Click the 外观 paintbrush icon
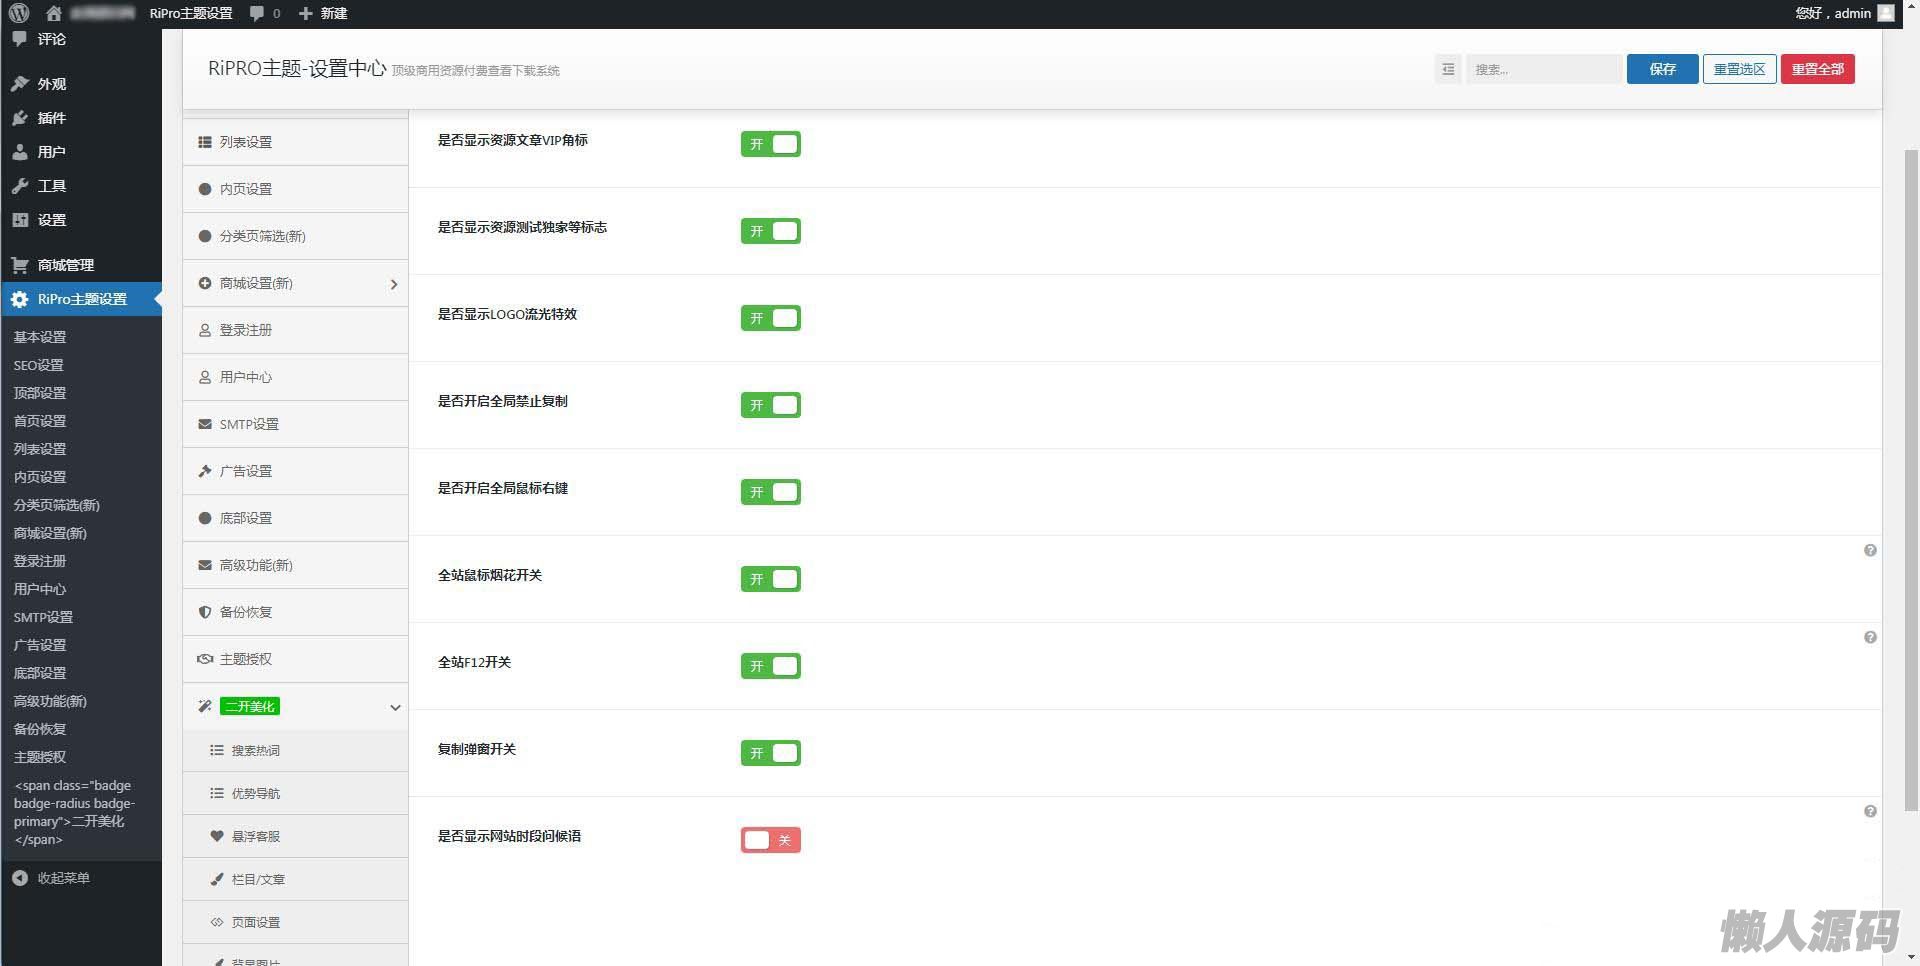The width and height of the screenshot is (1920, 966). click(20, 84)
